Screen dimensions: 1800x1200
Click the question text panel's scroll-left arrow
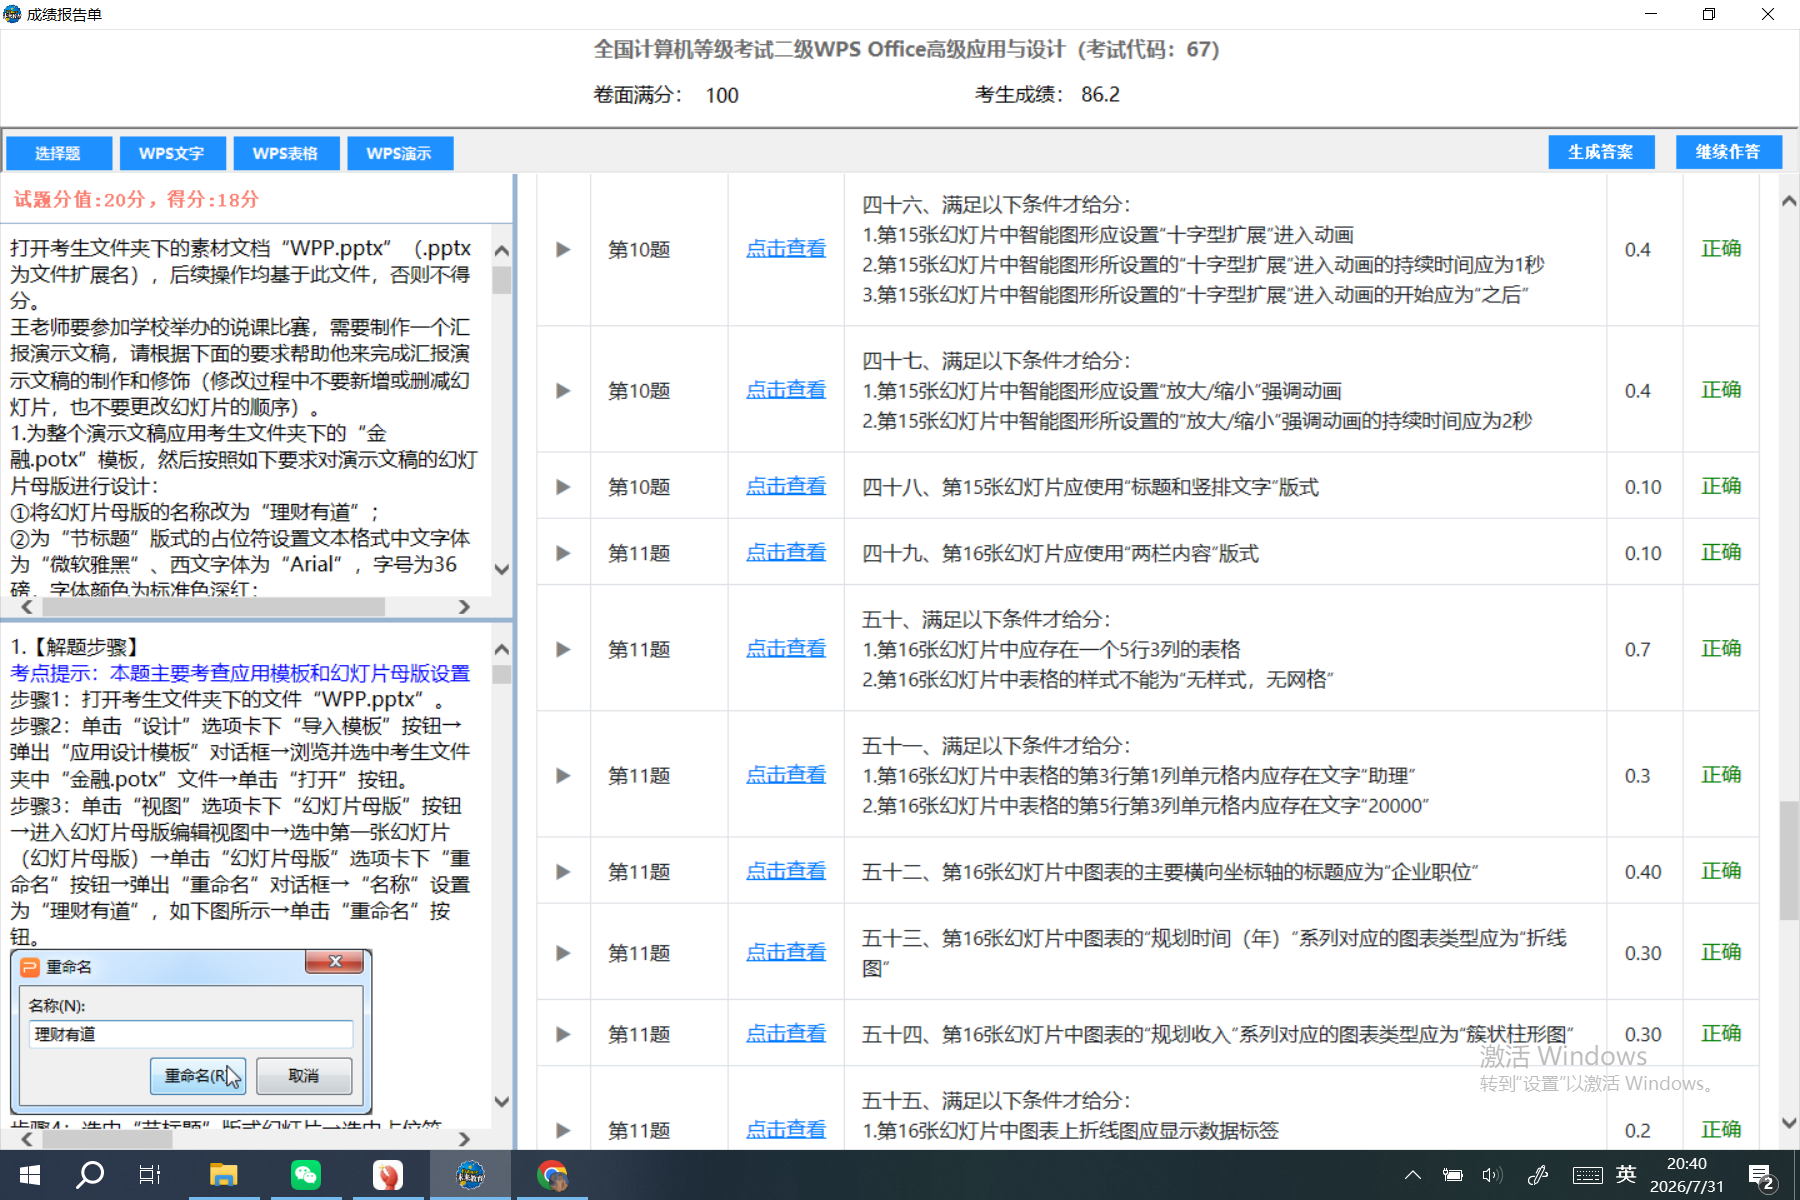point(27,607)
